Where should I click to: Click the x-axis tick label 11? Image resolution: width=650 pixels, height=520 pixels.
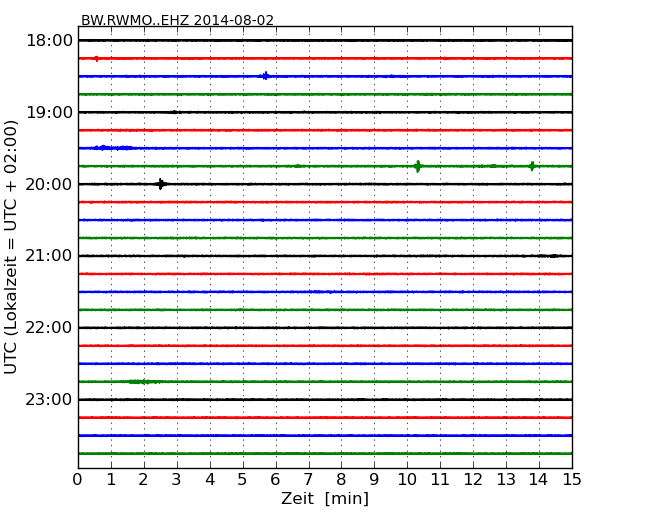[440, 480]
